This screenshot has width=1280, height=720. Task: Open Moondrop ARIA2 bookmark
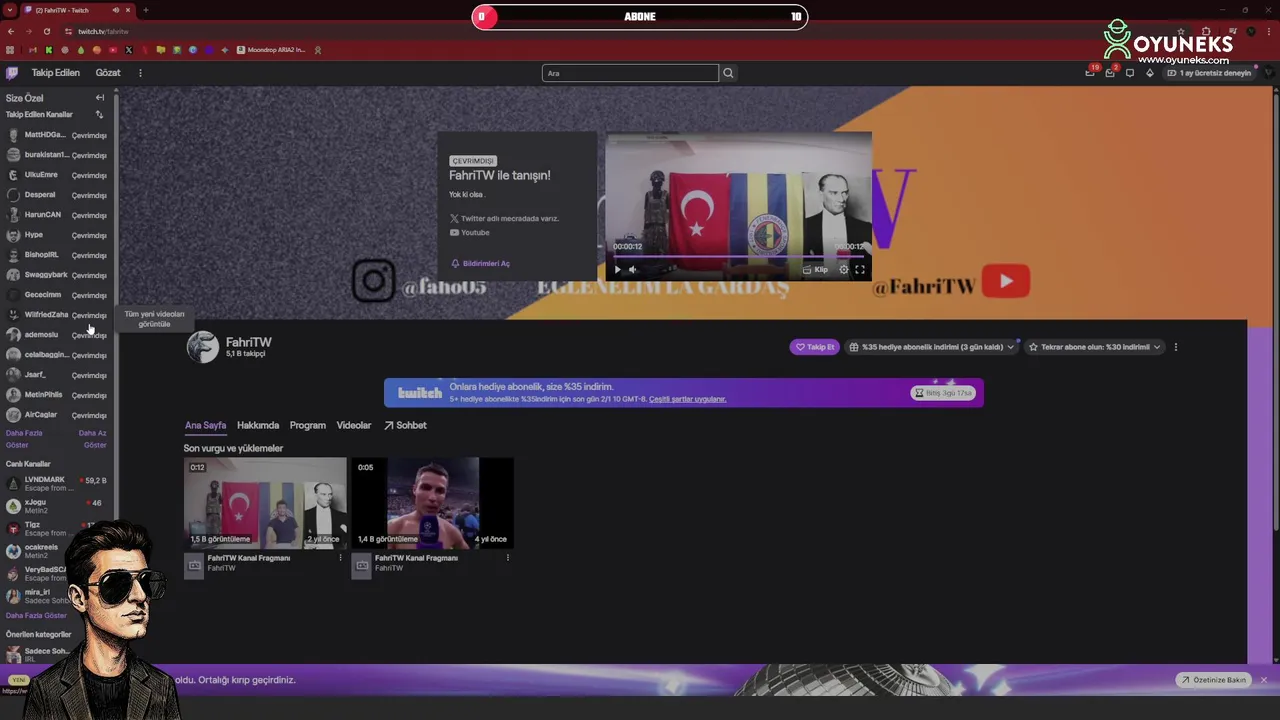click(270, 50)
